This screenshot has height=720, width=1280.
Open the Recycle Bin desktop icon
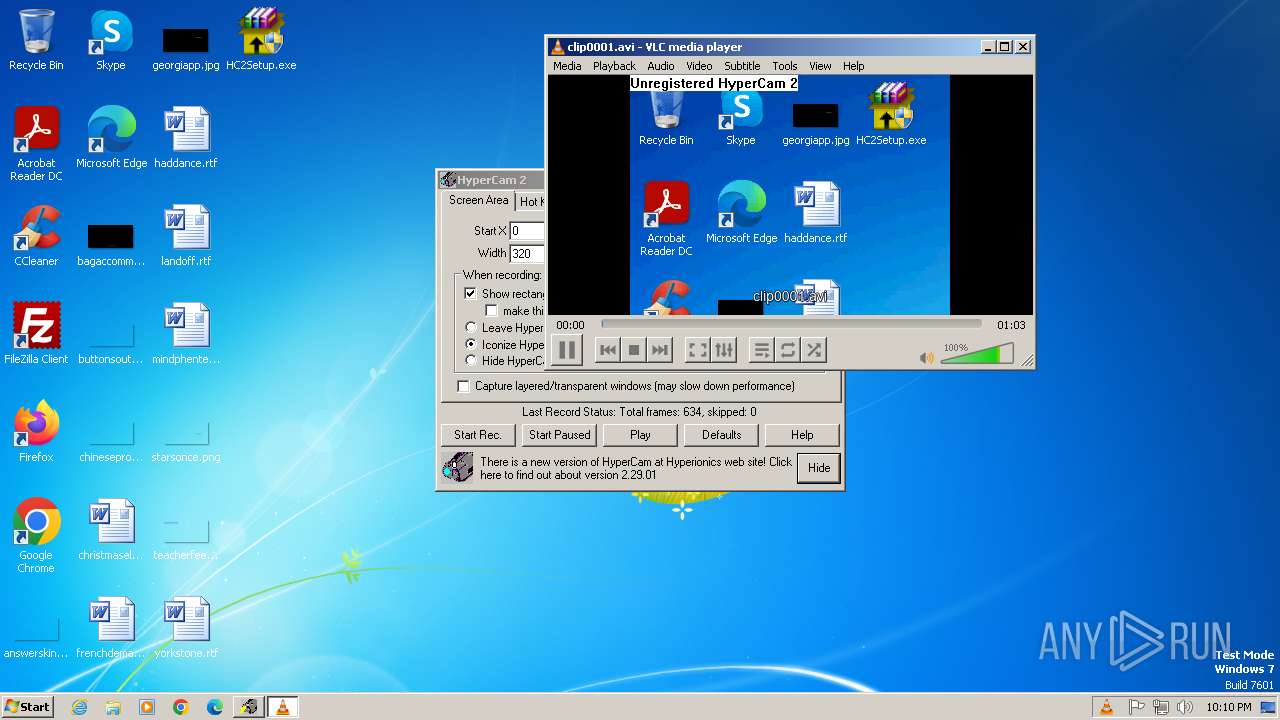click(x=36, y=41)
